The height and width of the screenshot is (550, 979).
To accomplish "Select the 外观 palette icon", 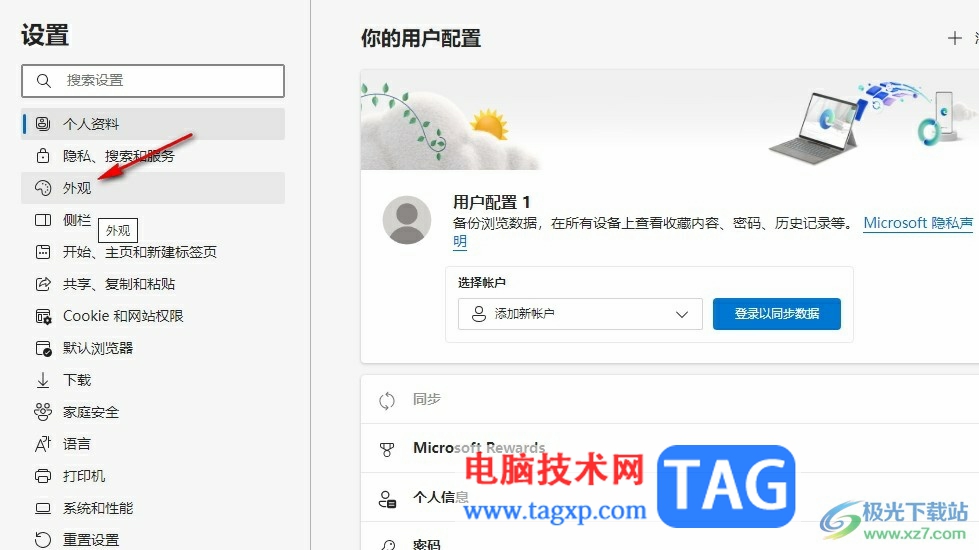I will click(42, 187).
